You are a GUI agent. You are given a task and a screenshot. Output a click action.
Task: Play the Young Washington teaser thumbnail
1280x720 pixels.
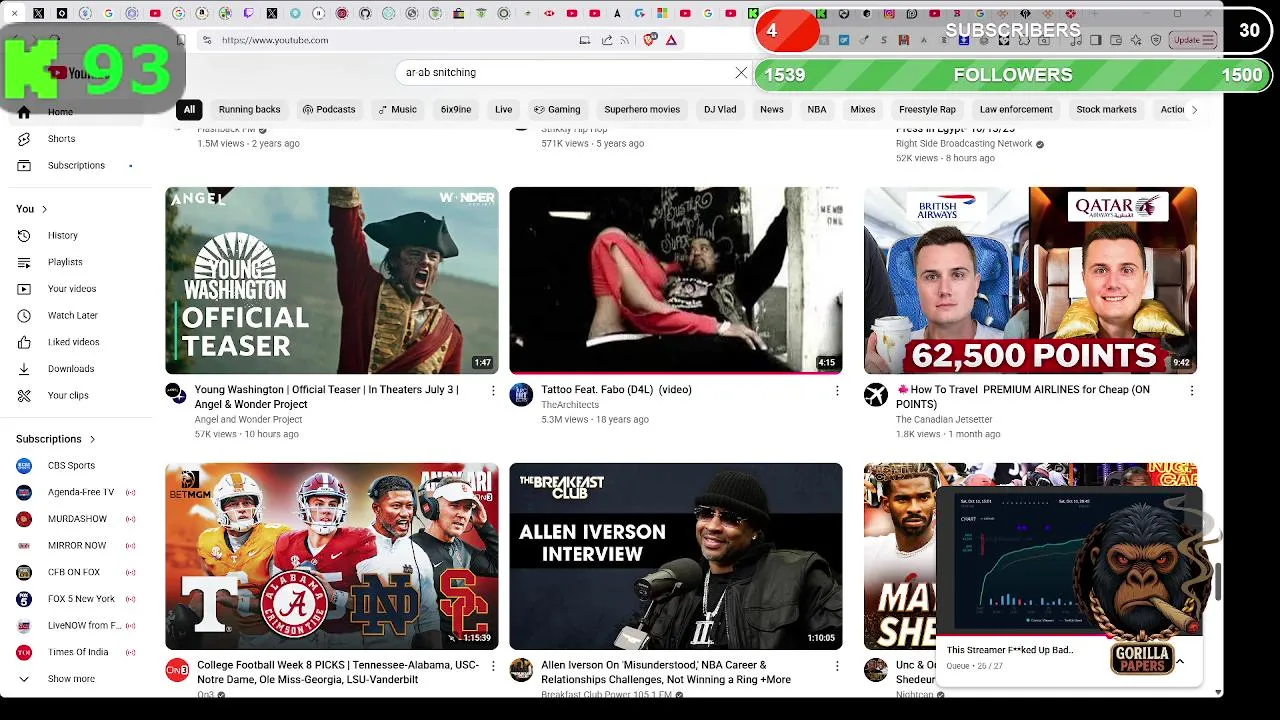click(x=332, y=280)
